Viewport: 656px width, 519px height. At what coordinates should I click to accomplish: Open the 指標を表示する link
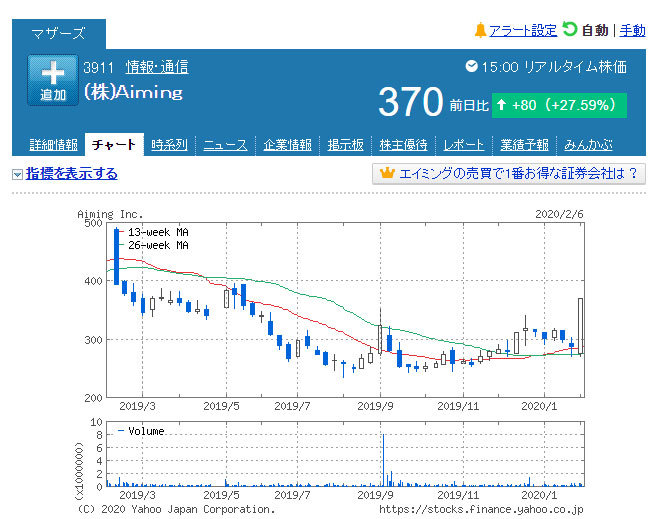[72, 174]
